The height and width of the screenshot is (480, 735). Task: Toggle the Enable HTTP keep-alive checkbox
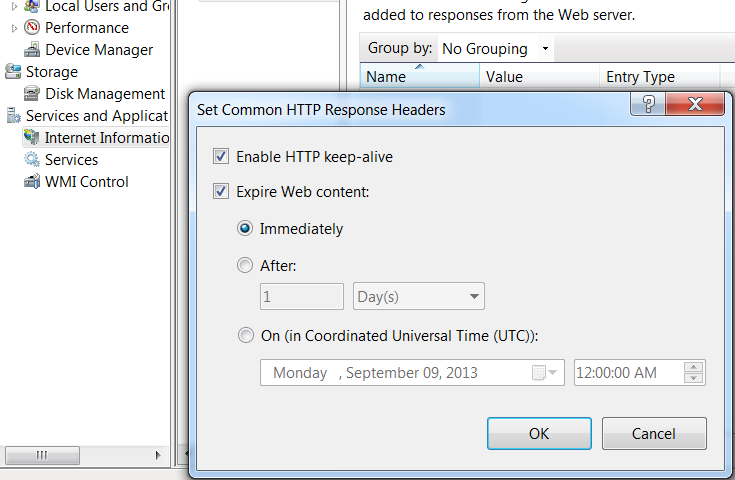(221, 157)
